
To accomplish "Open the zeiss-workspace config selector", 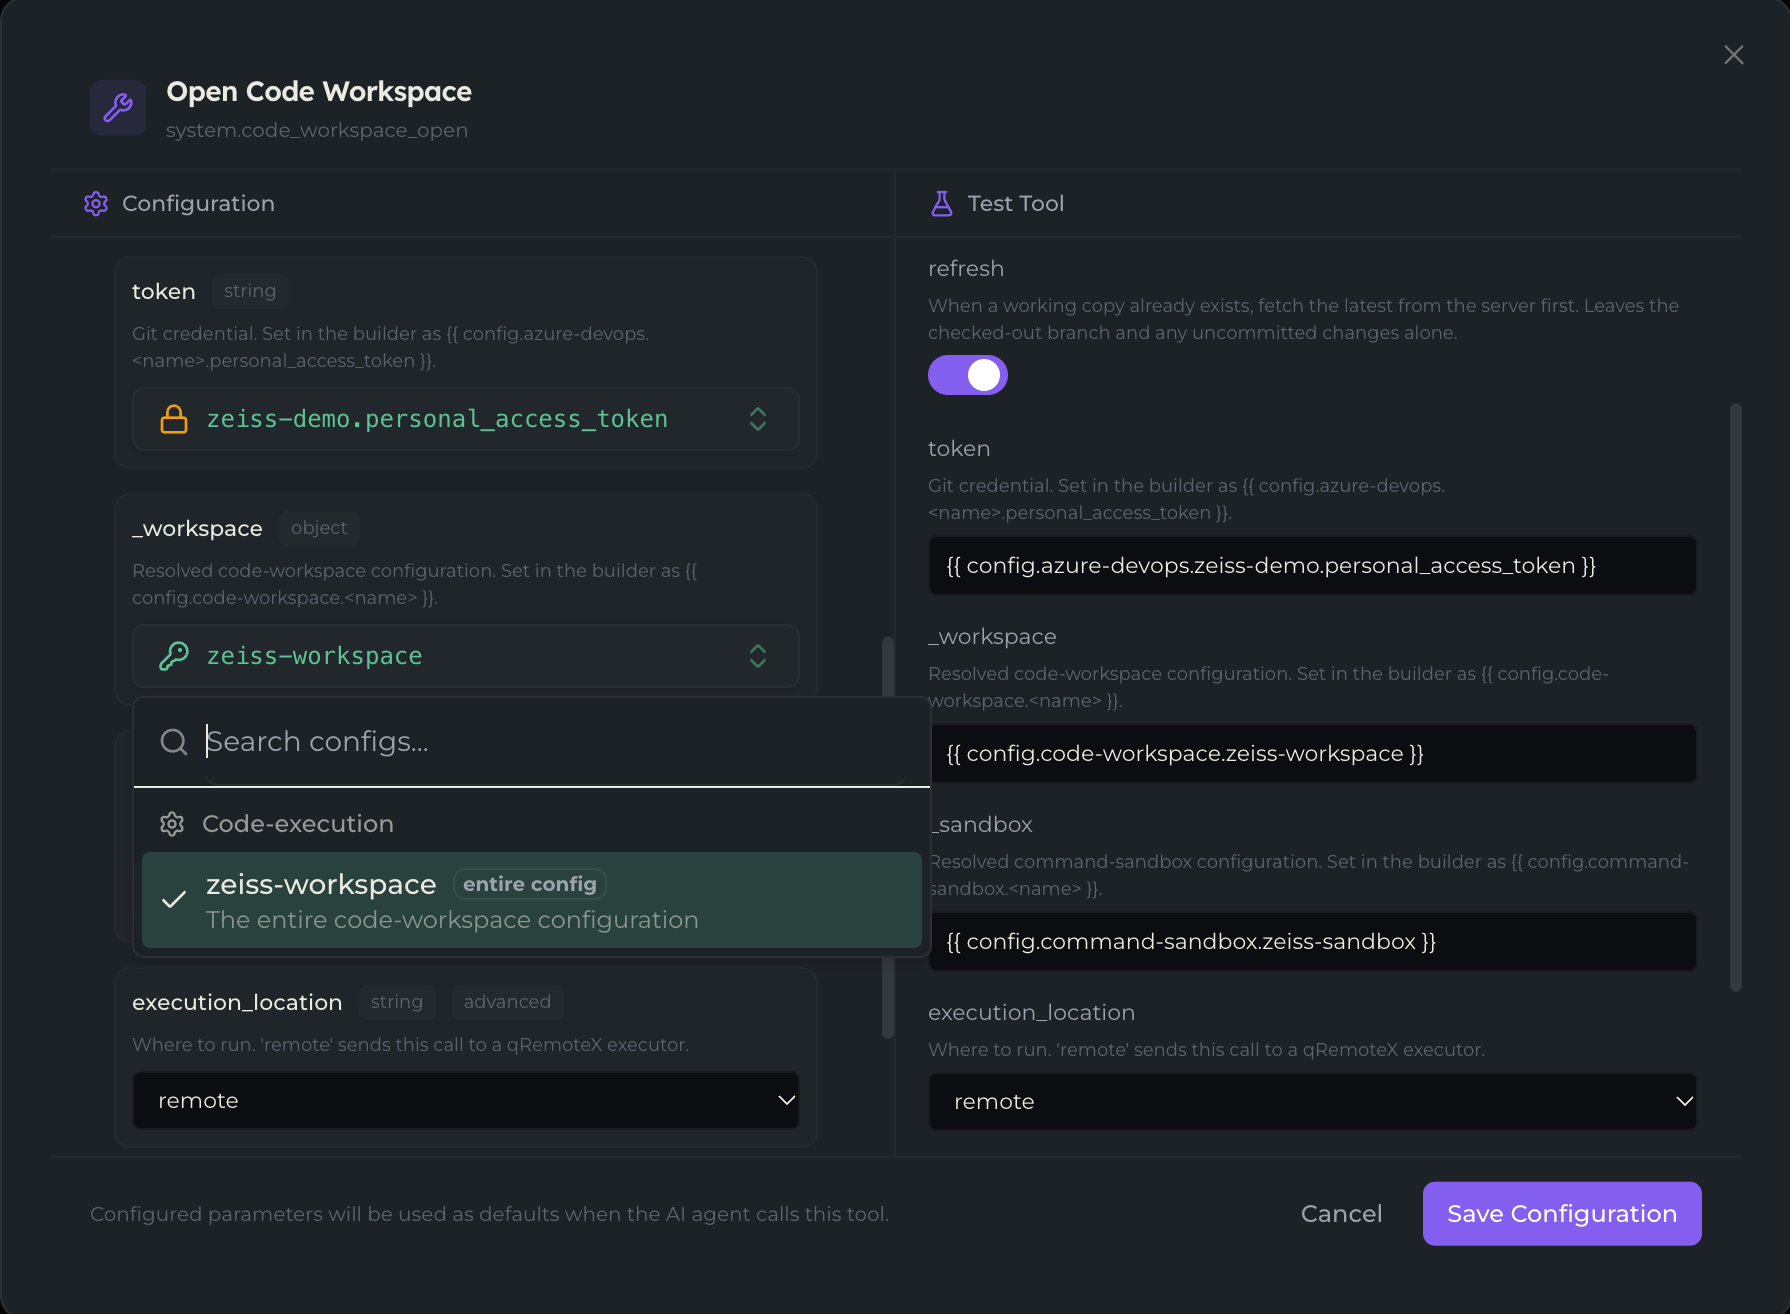I will tap(466, 656).
